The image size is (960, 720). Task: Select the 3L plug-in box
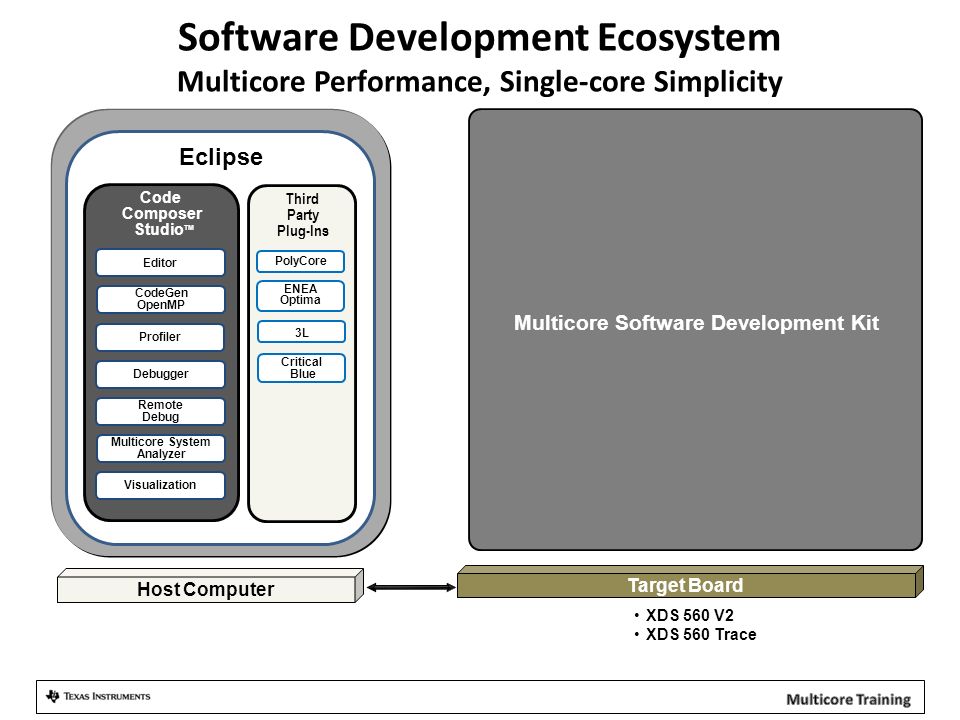[x=301, y=332]
